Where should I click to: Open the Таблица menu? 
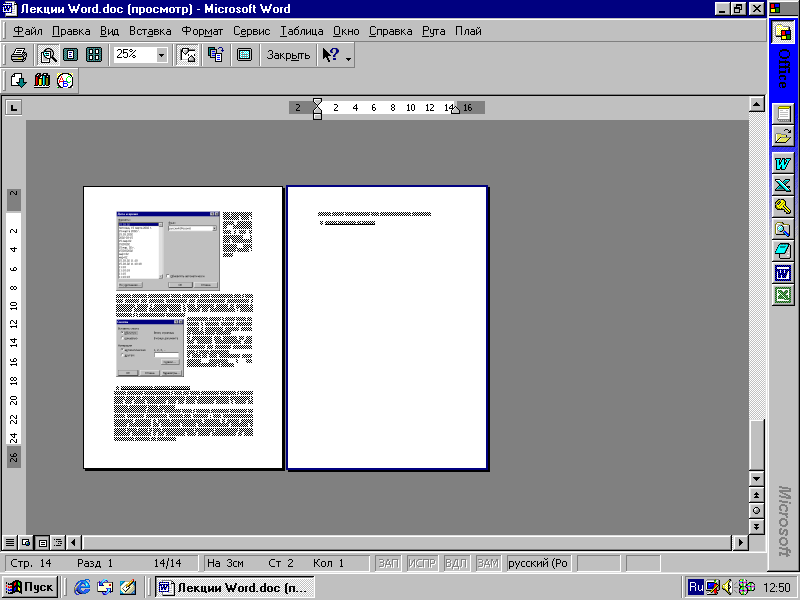[302, 31]
